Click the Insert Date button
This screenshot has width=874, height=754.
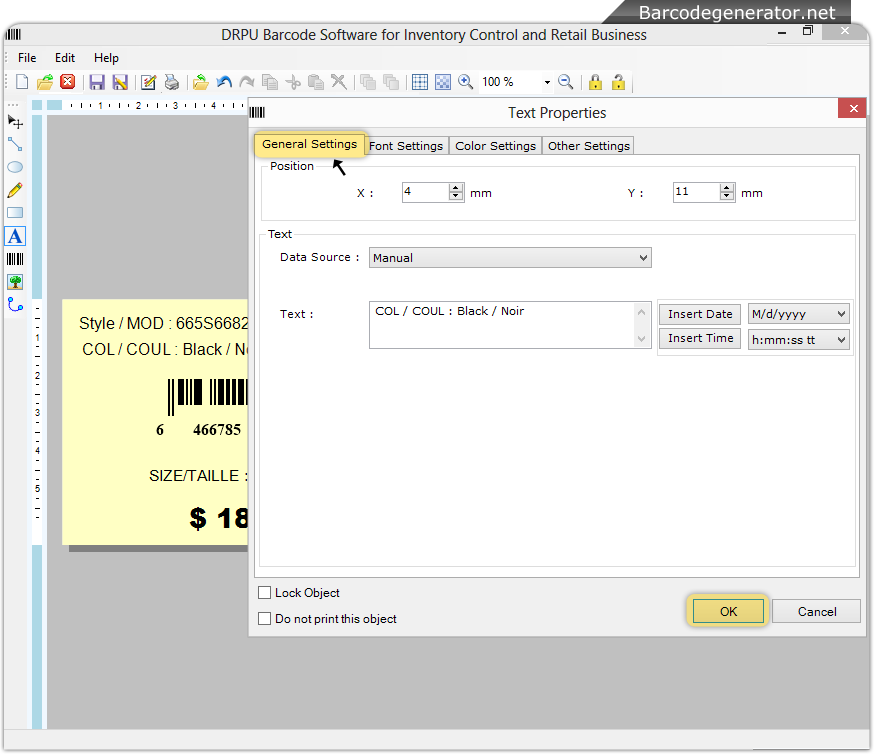700,314
